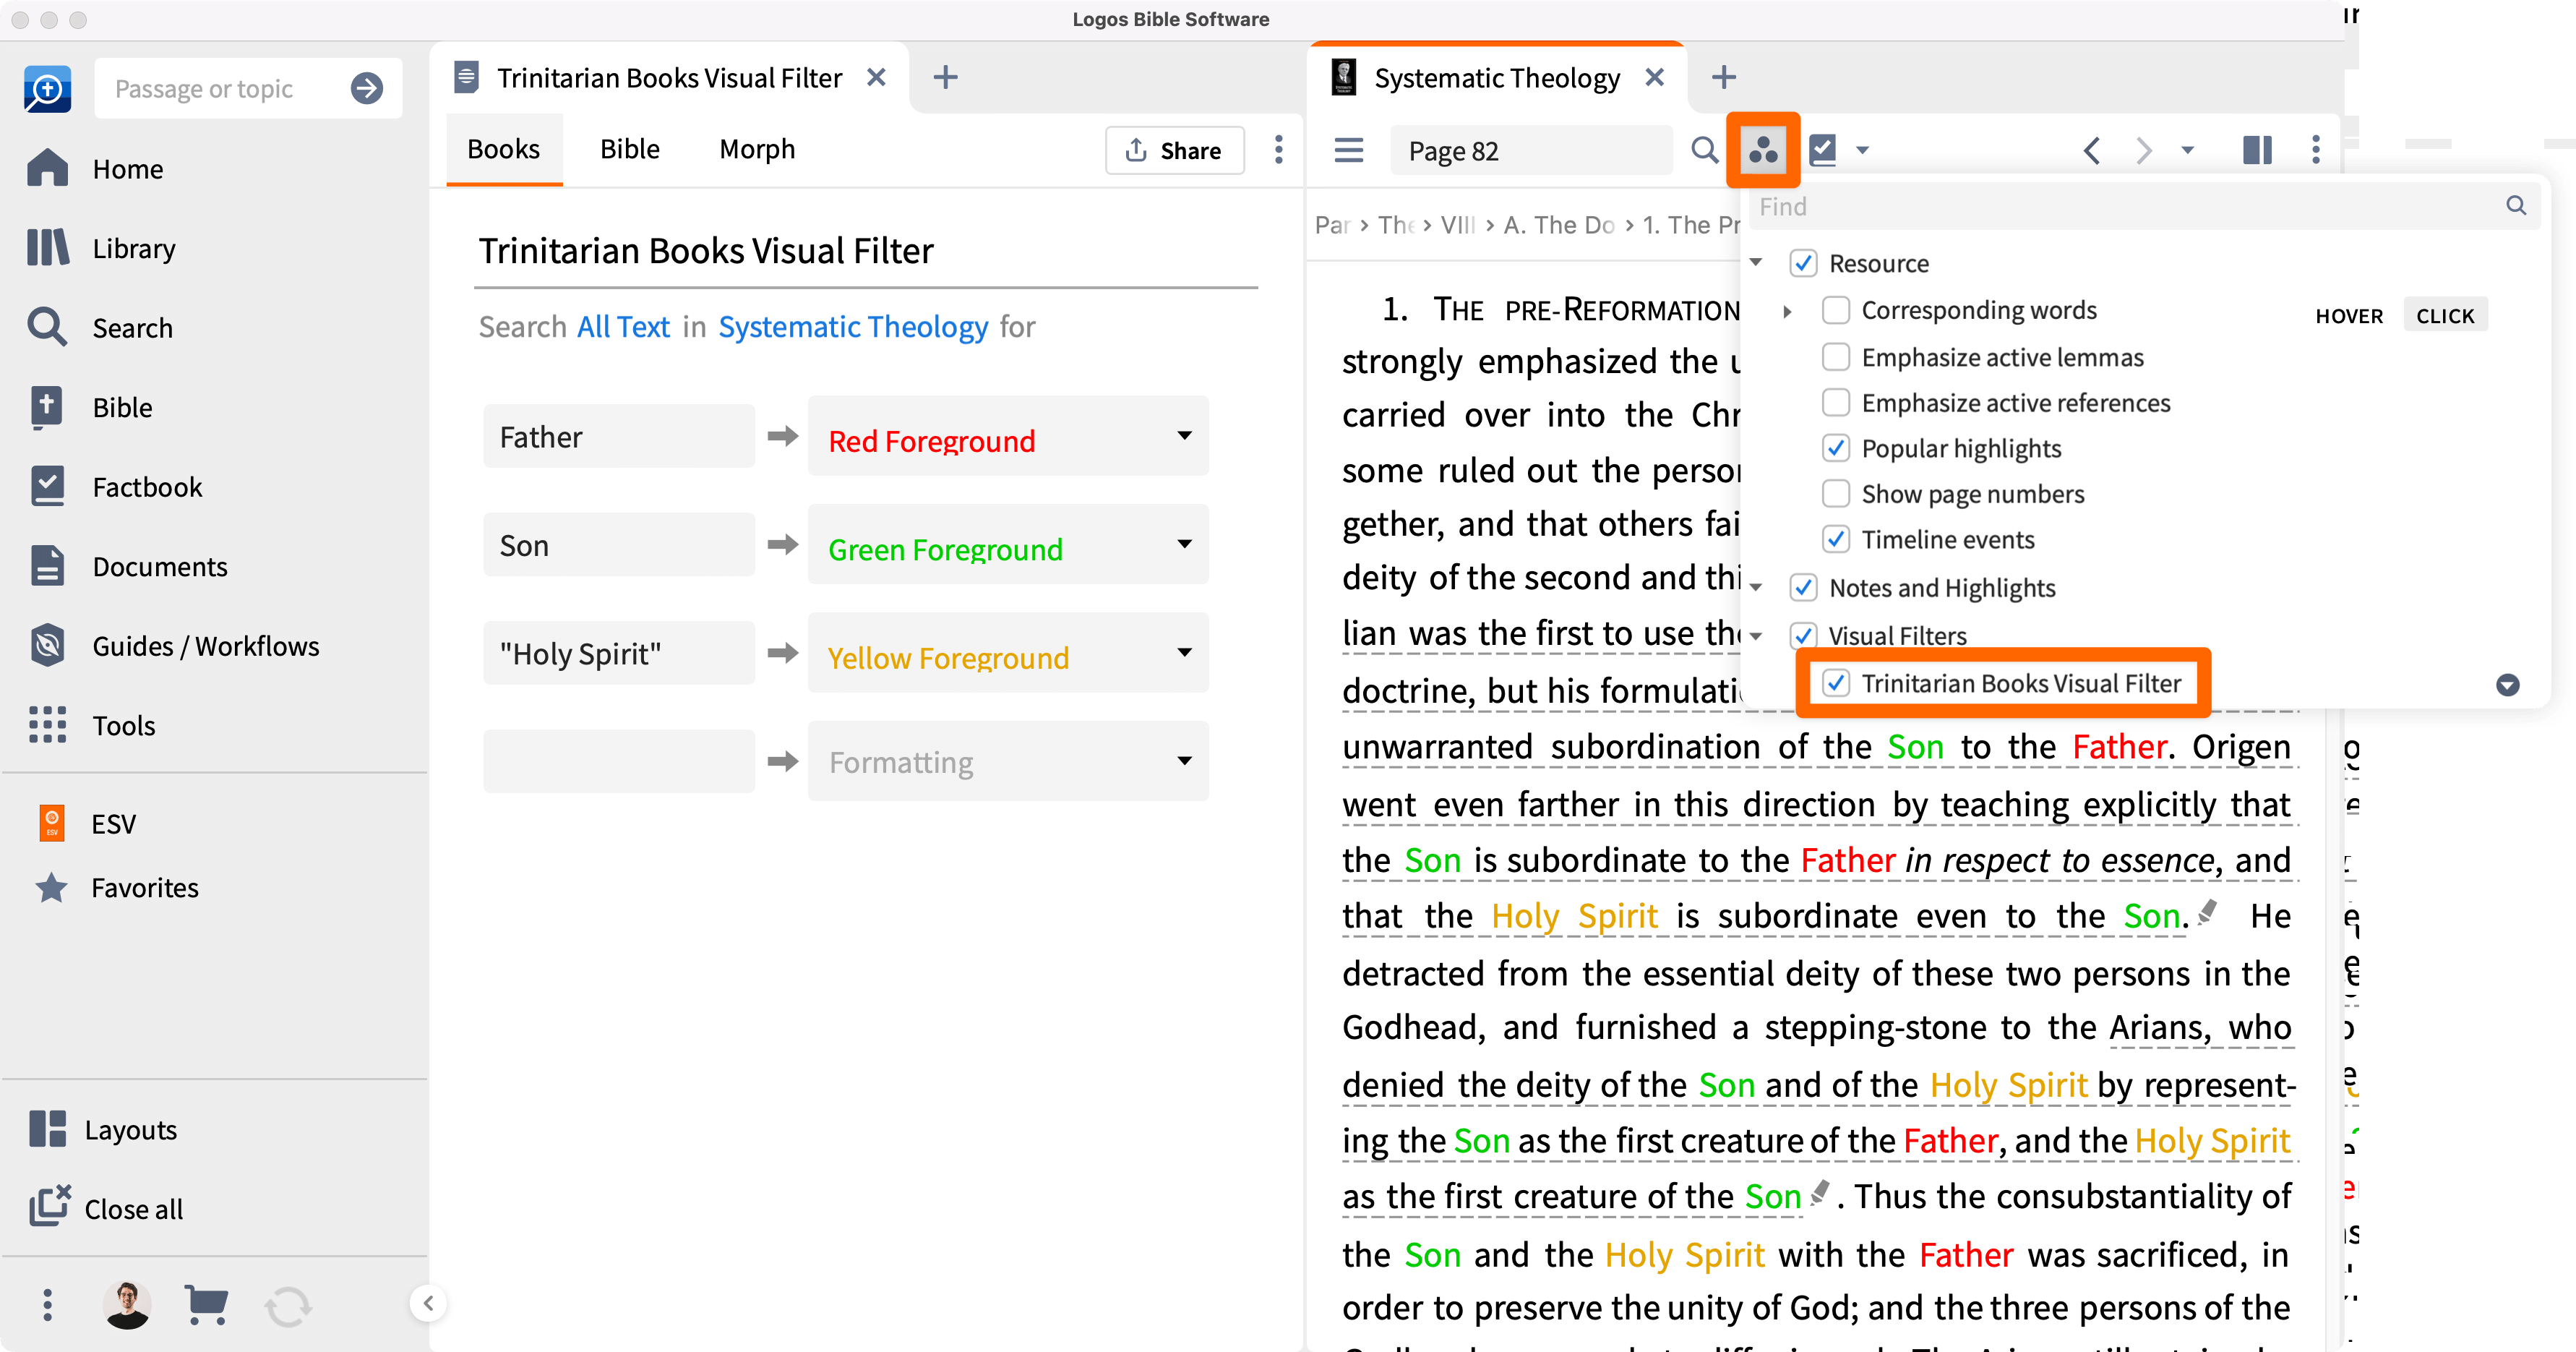
Task: Open Factbook from sidebar
Action: [115, 486]
